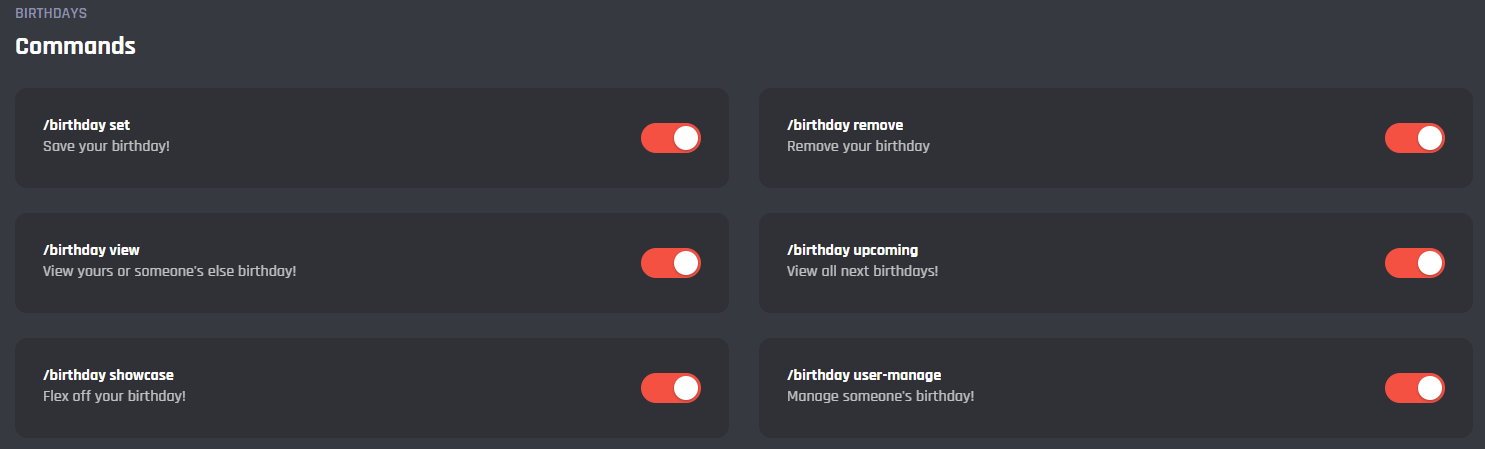Switch off the /birthday upcoming toggle
Viewport: 1485px width, 449px height.
(1414, 263)
